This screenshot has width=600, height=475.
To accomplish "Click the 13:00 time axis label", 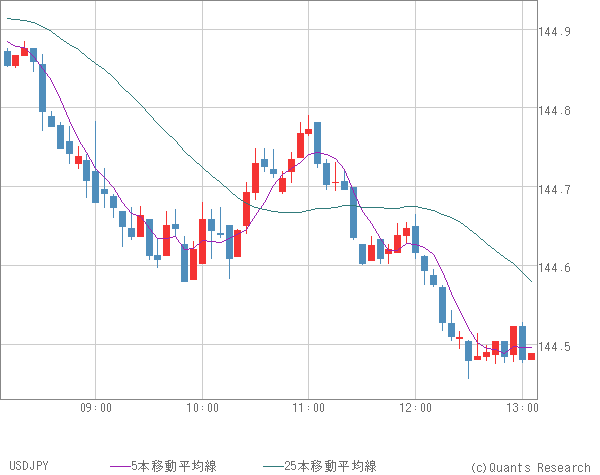I will (x=522, y=408).
